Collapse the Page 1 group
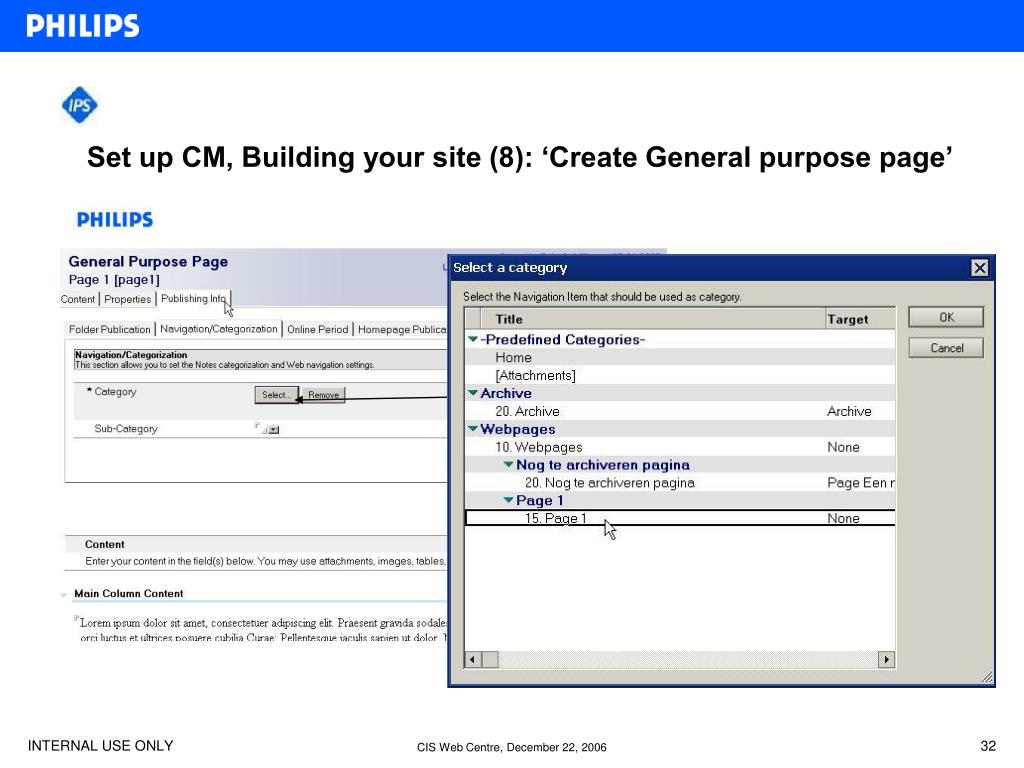The image size is (1024, 768). tap(508, 500)
